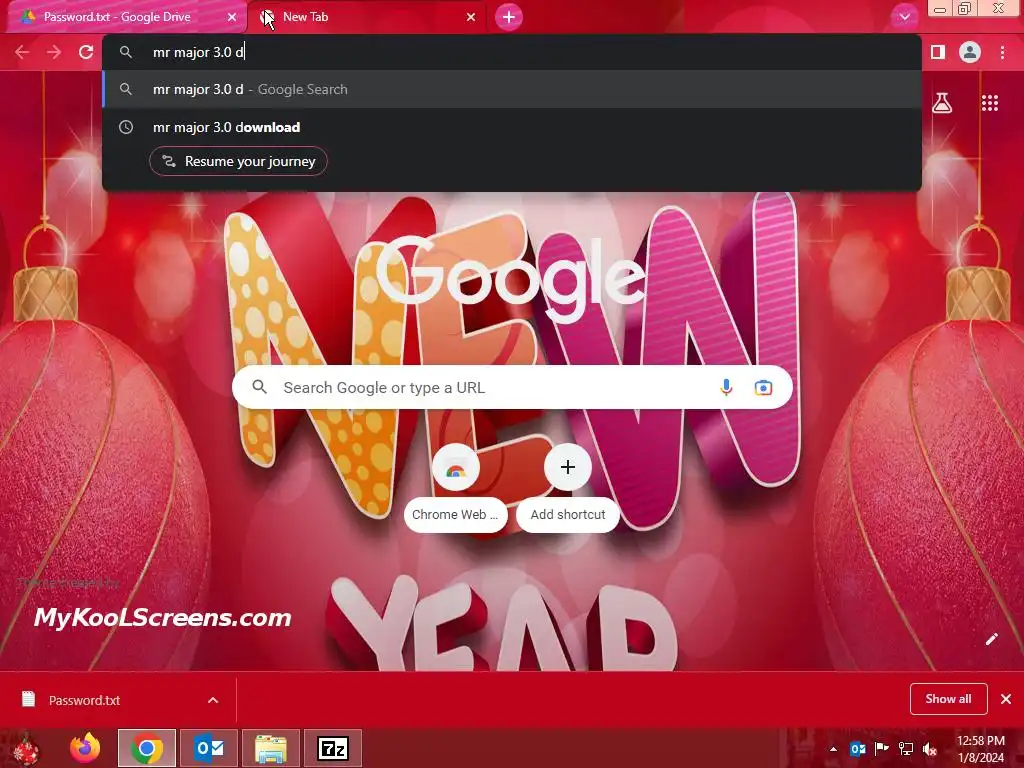
Task: Open the Google apps grid
Action: pyautogui.click(x=990, y=103)
